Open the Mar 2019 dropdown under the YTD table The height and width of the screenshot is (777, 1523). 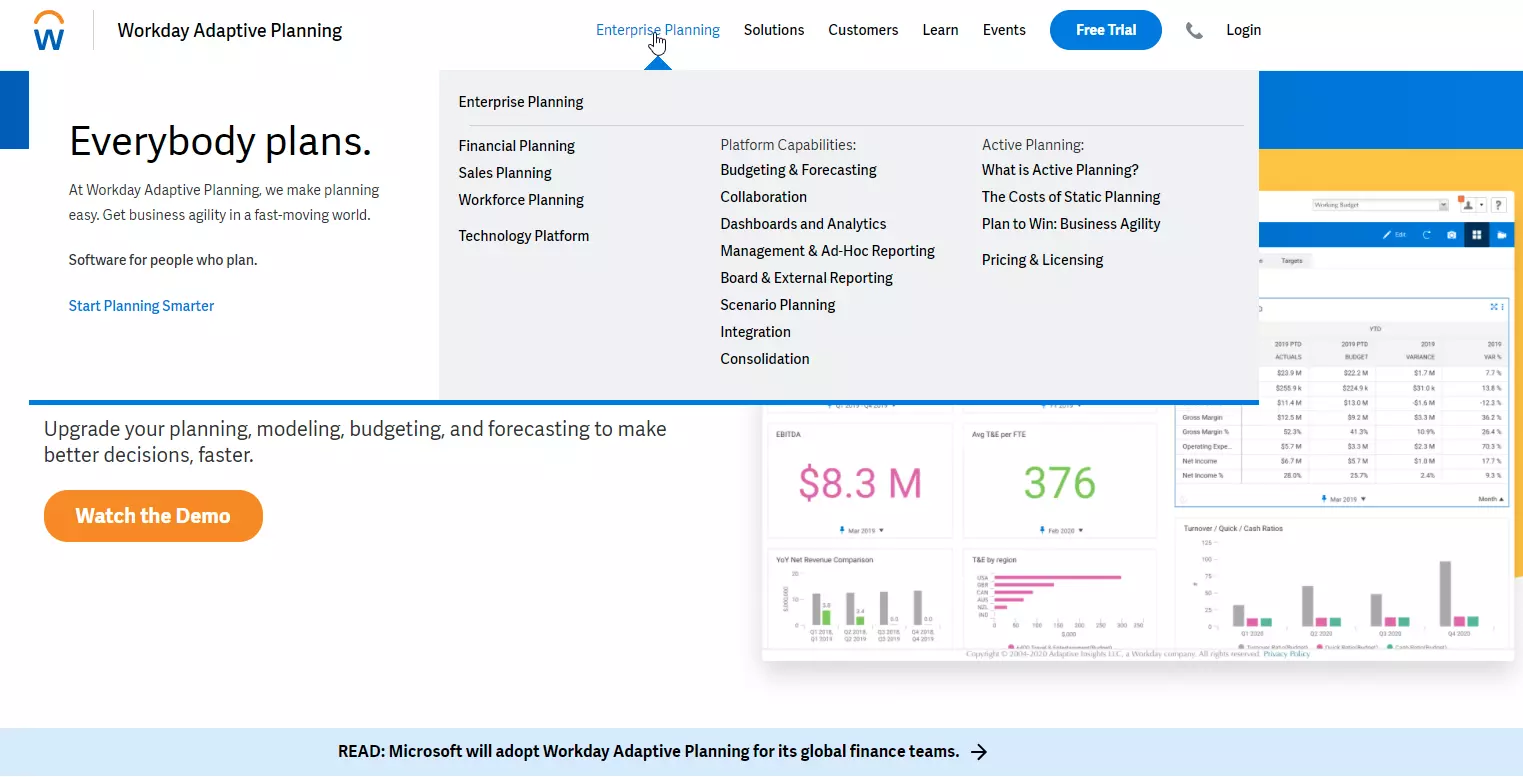pyautogui.click(x=1343, y=498)
